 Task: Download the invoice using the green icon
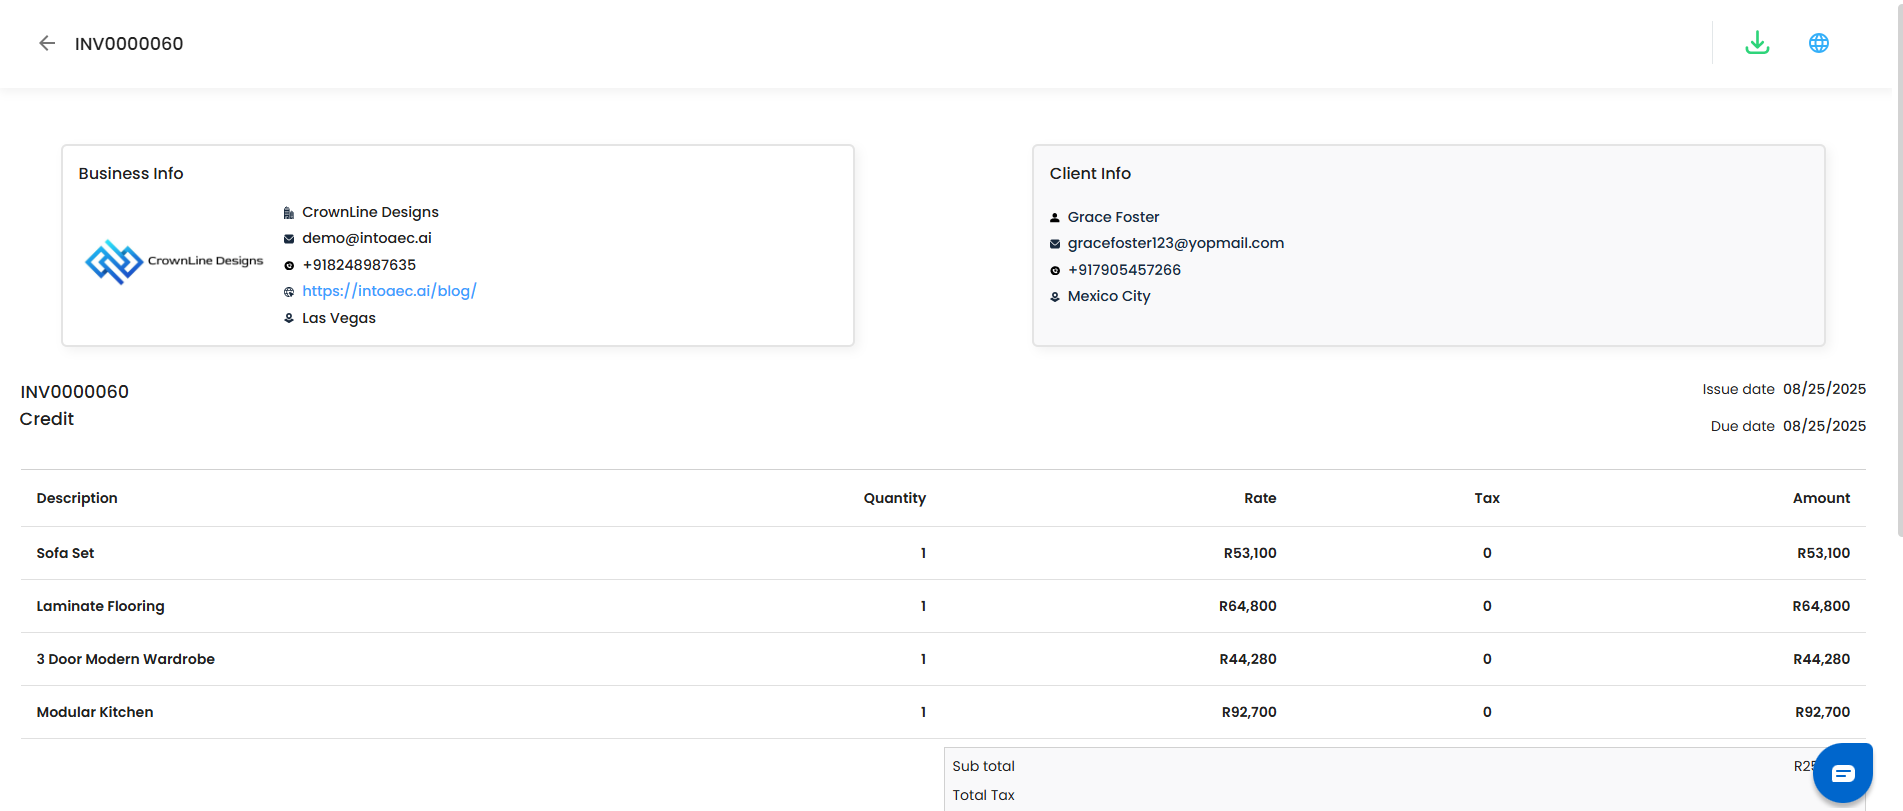[x=1757, y=43]
